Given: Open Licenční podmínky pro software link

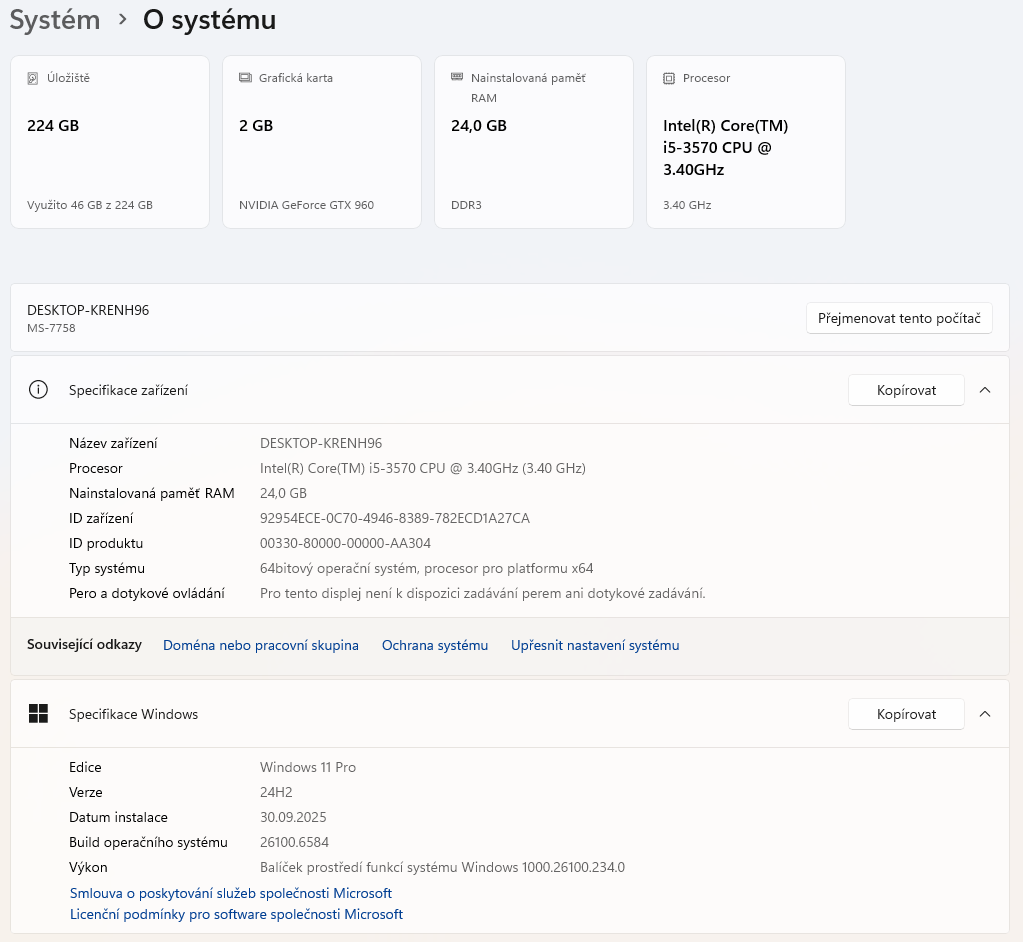Looking at the screenshot, I should [236, 914].
